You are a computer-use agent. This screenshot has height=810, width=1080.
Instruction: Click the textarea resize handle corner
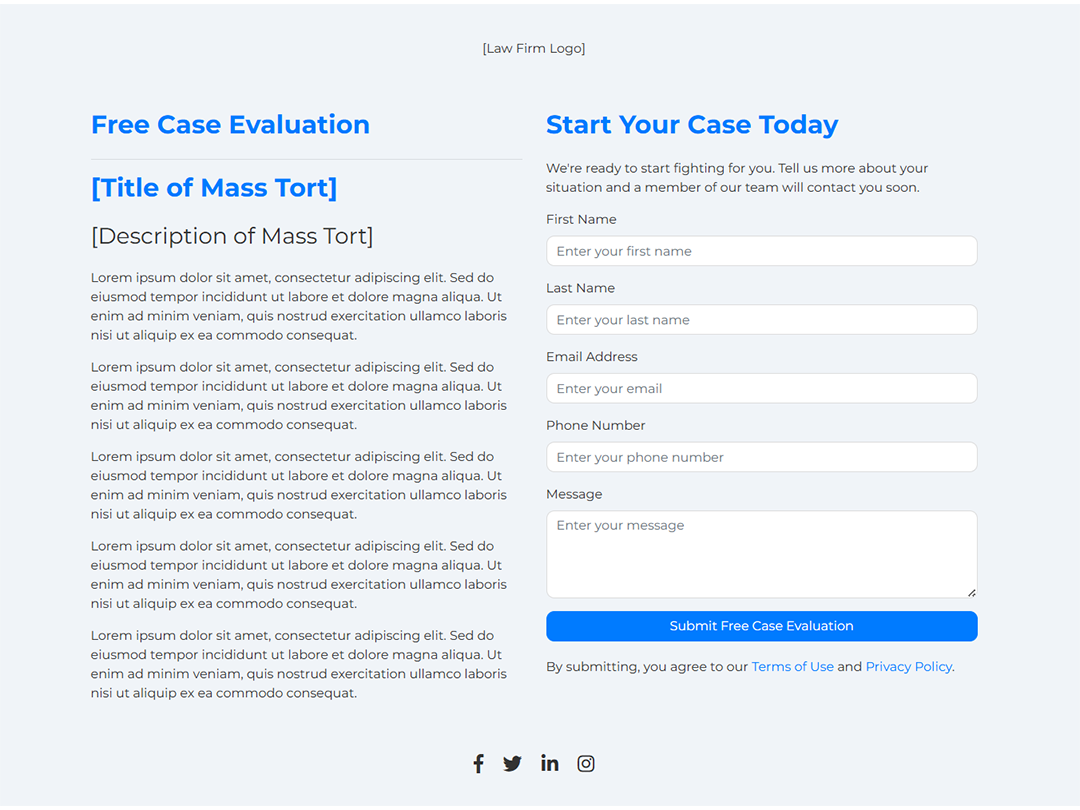(x=971, y=592)
